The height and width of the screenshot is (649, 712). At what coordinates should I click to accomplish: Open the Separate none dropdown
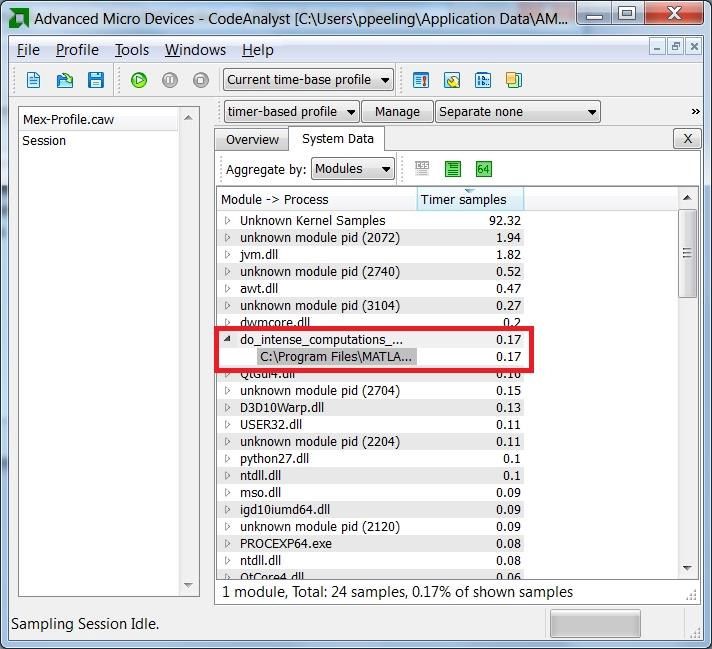518,112
